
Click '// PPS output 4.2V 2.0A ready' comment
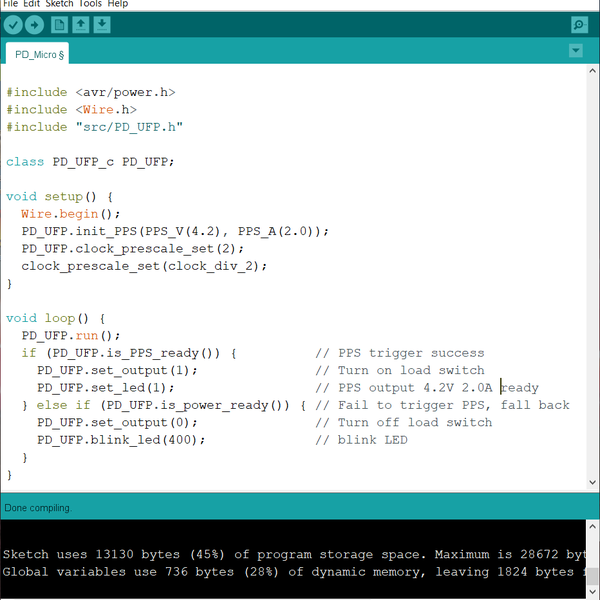pyautogui.click(x=427, y=388)
